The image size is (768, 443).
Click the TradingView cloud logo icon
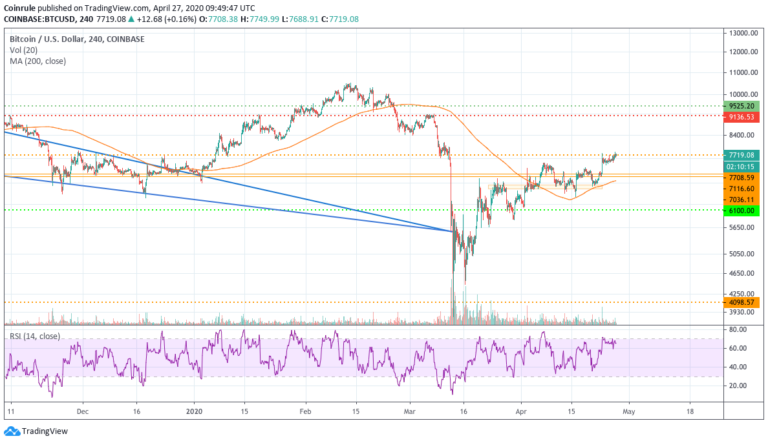pos(12,431)
